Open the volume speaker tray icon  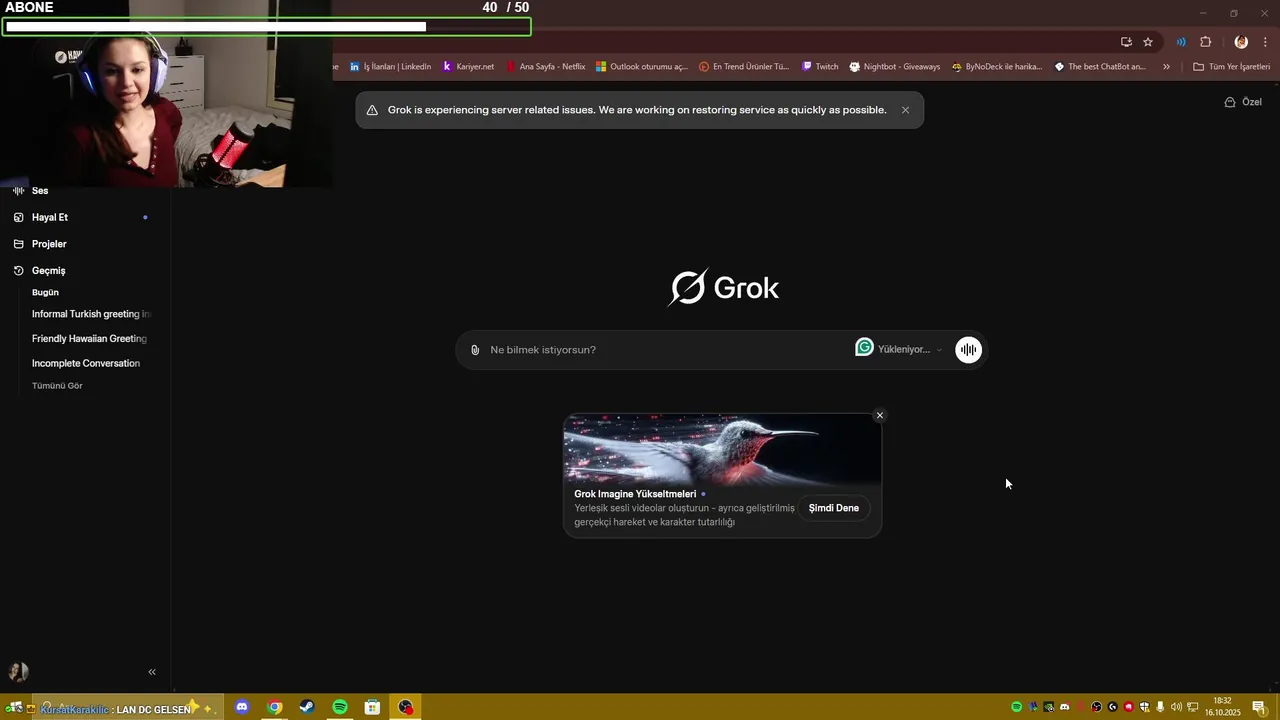1176,707
